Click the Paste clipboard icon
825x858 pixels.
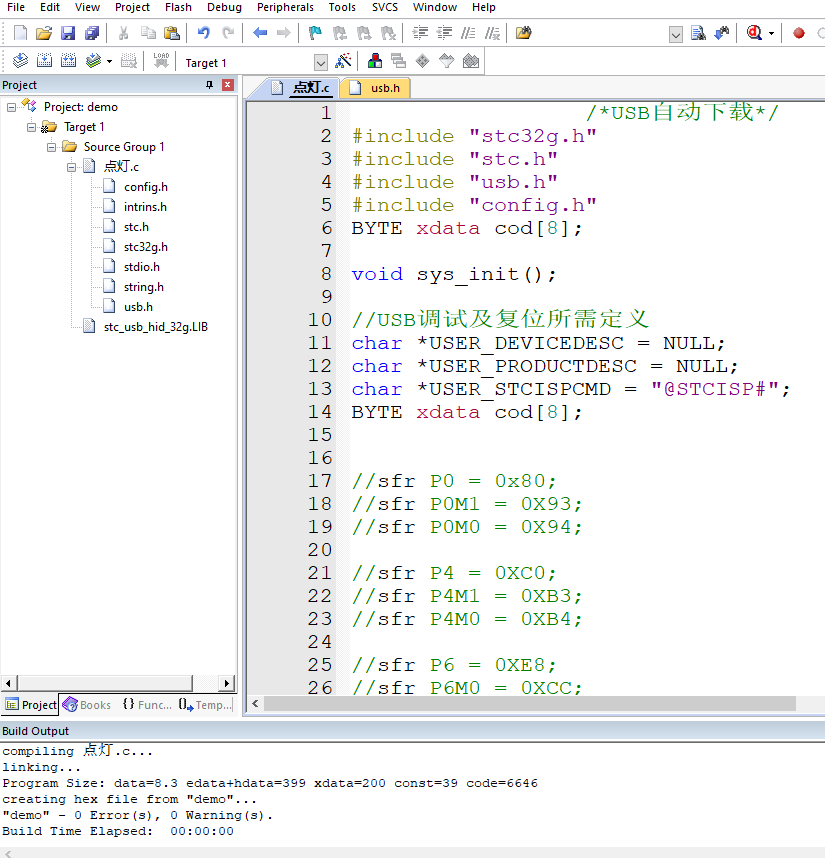172,33
